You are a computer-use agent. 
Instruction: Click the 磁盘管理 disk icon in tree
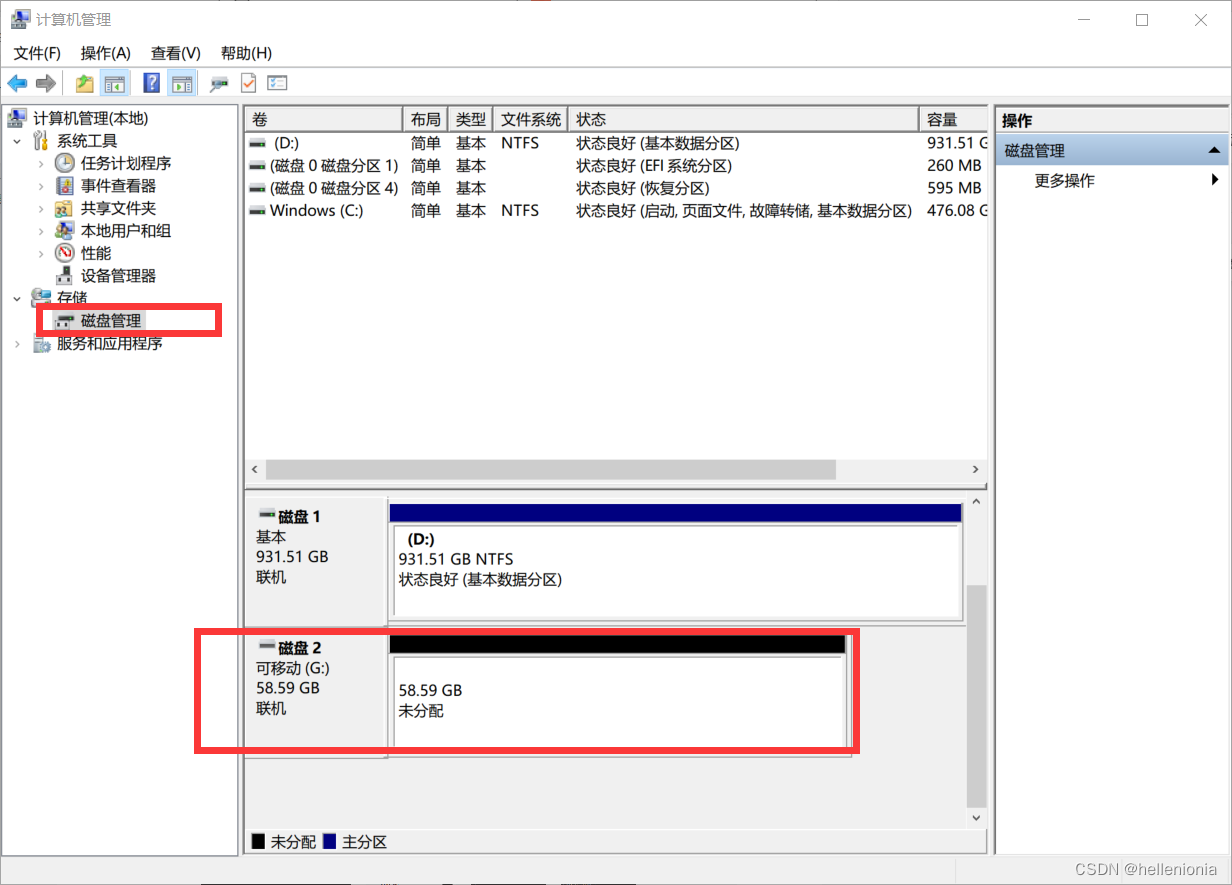pos(65,321)
